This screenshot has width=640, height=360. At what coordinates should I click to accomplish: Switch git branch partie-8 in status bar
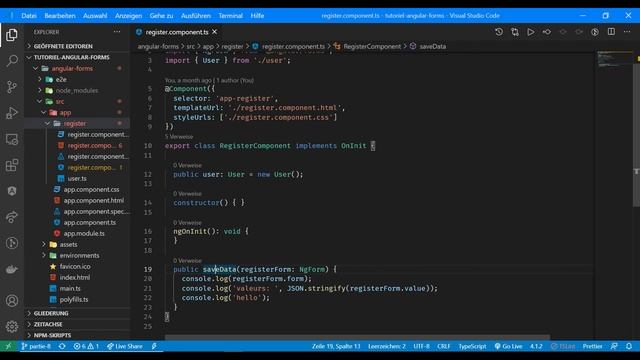(36, 346)
